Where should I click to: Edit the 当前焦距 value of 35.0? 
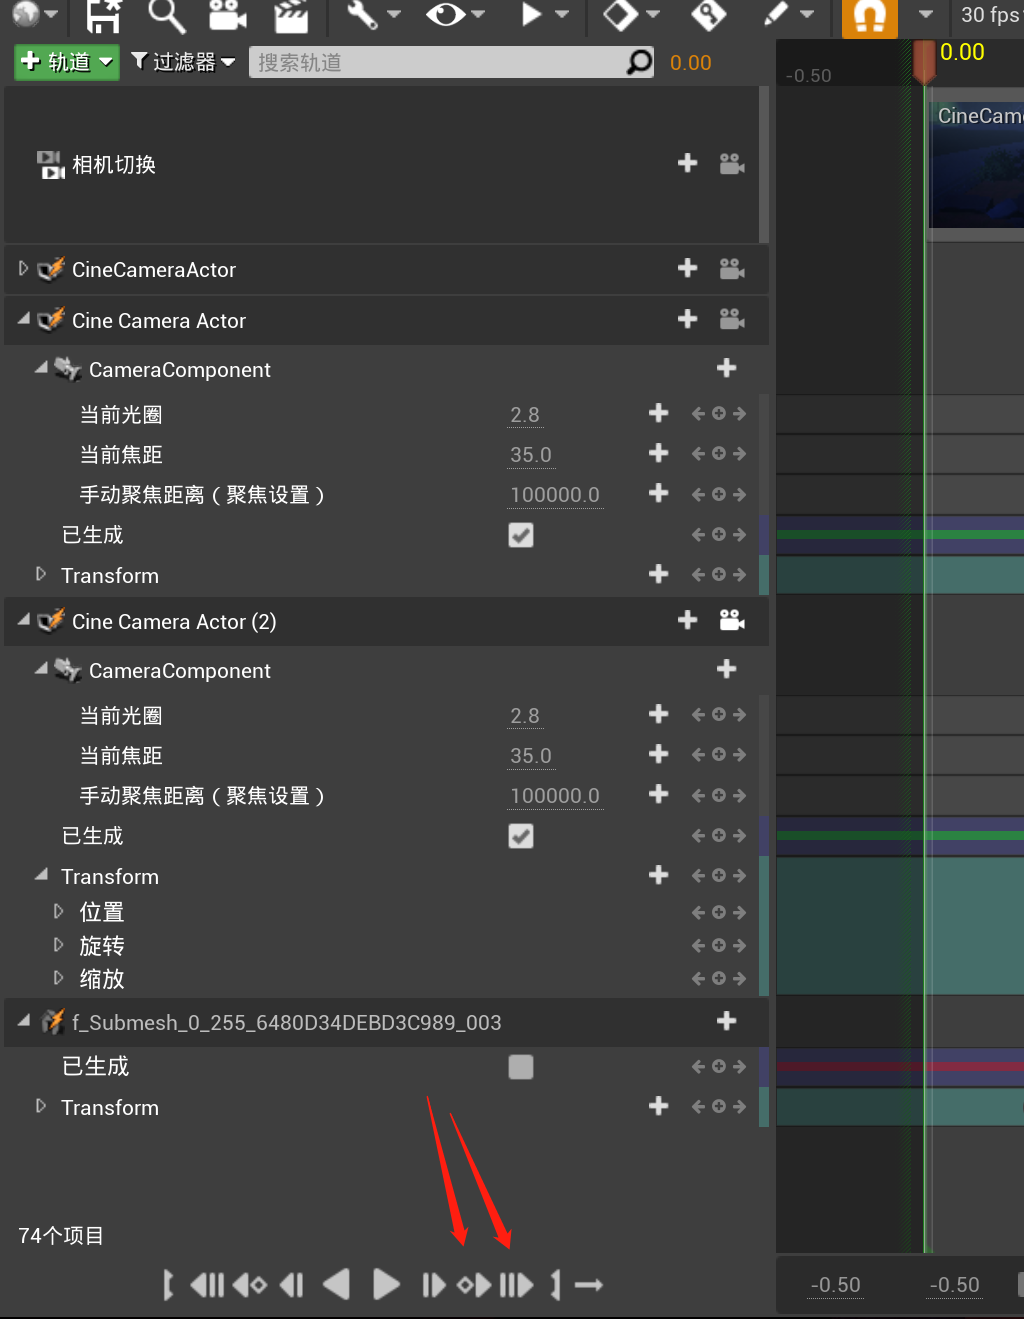[530, 454]
